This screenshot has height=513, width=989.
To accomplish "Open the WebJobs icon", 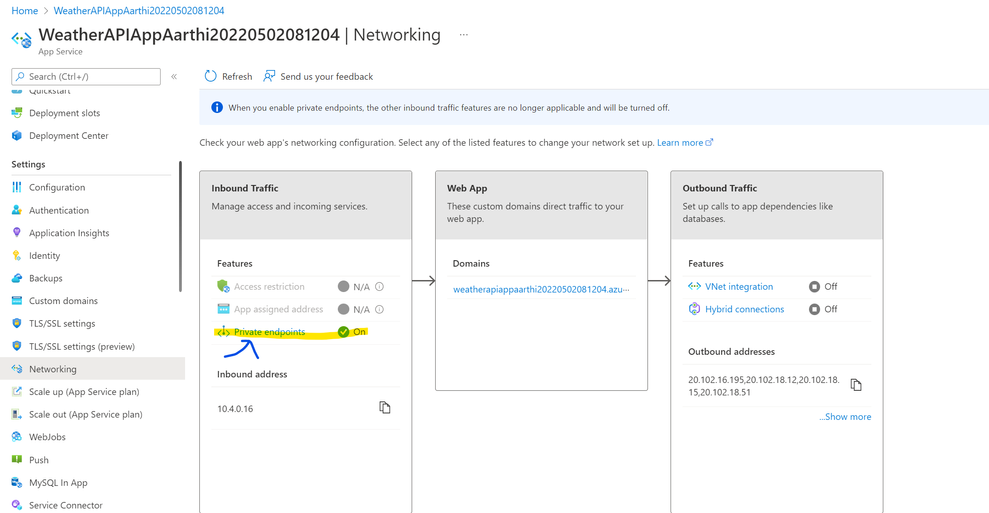I will [x=17, y=437].
